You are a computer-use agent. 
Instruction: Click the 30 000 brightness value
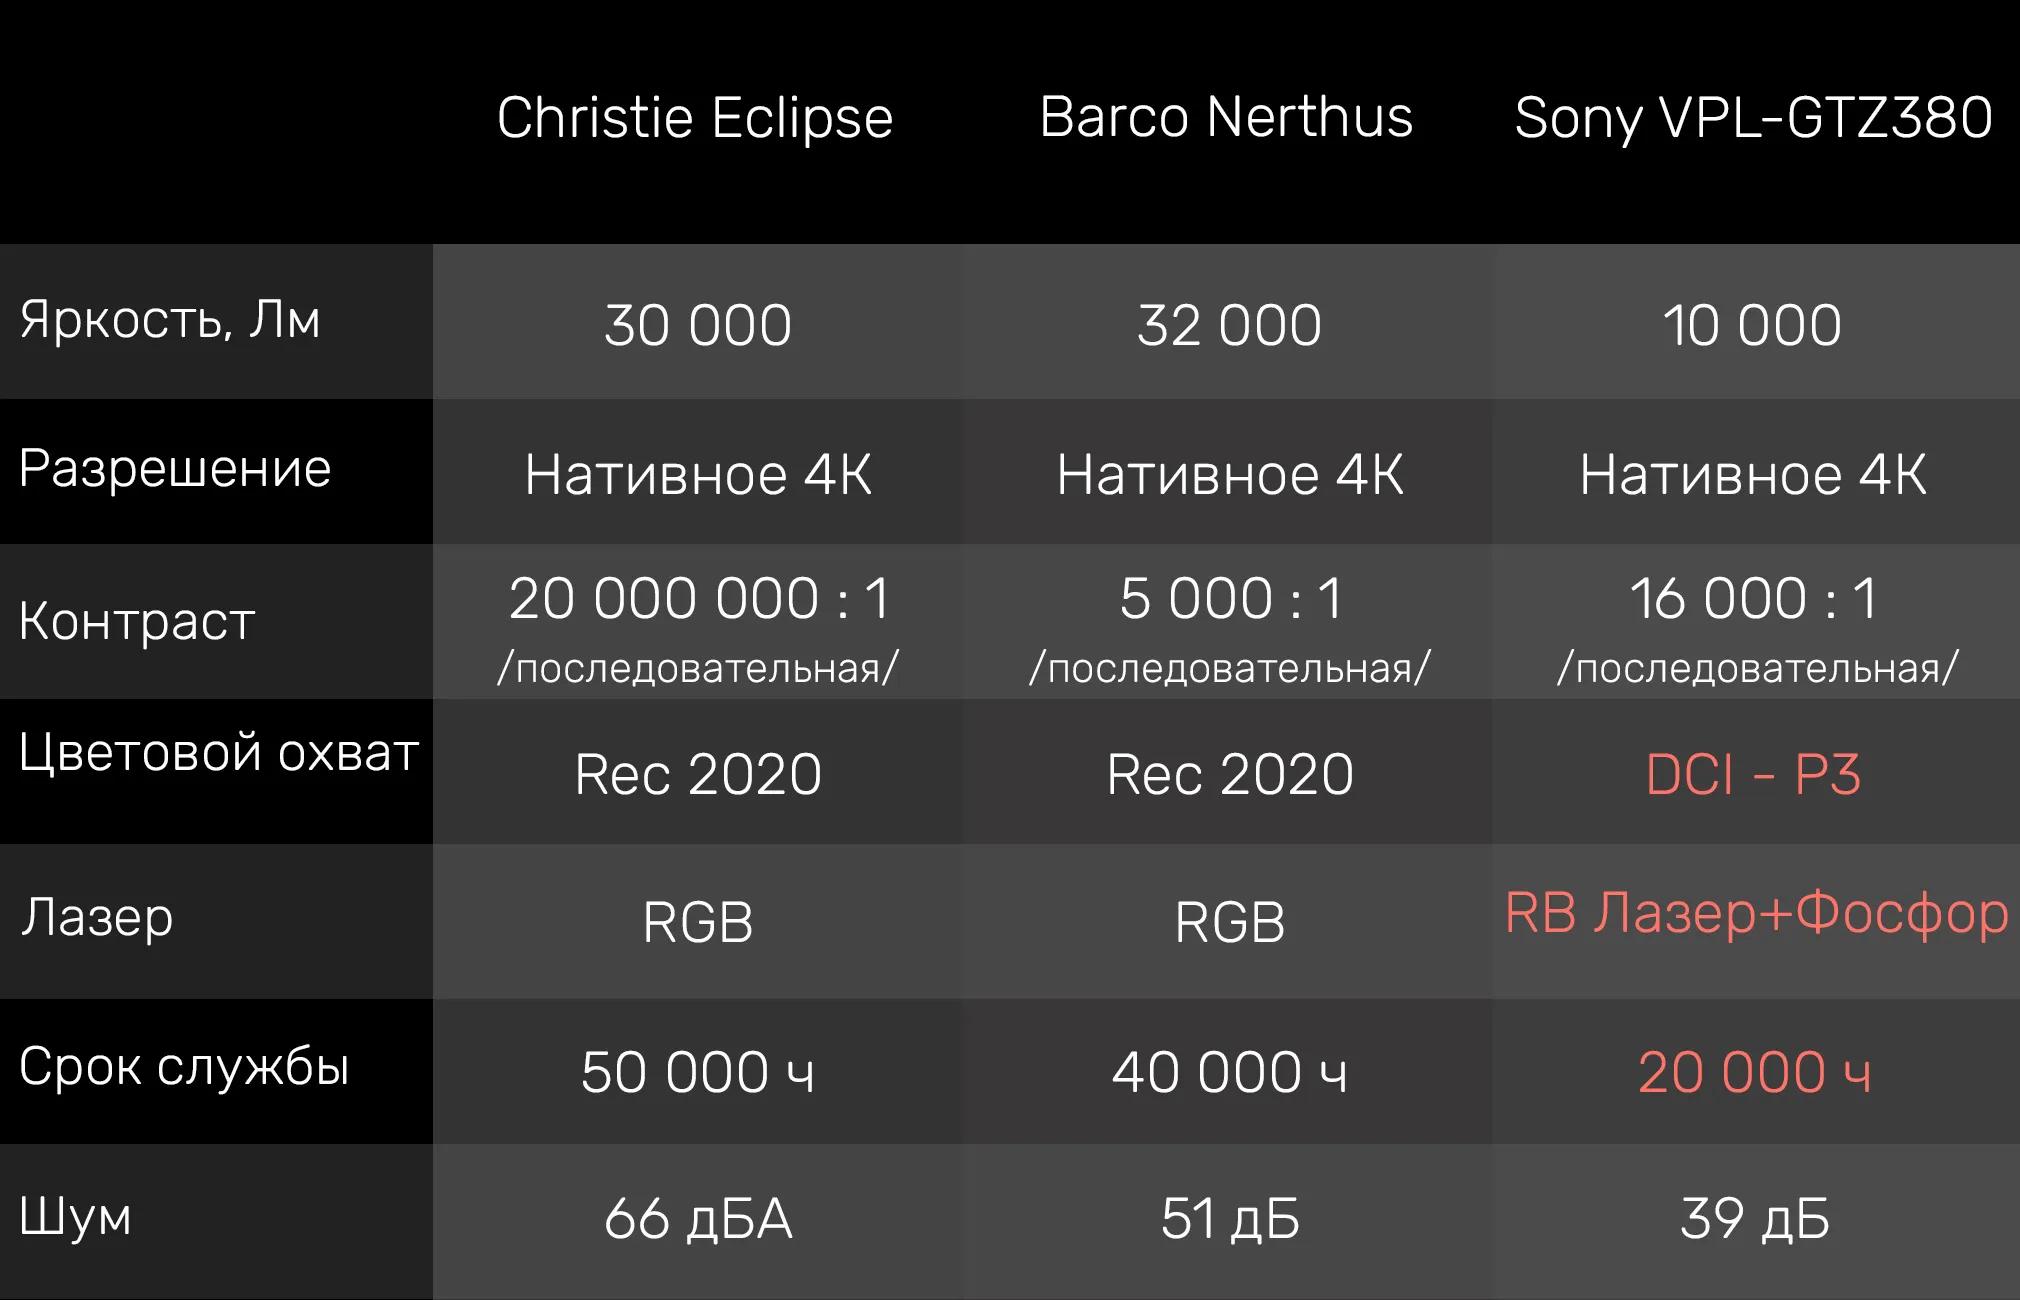(x=698, y=325)
